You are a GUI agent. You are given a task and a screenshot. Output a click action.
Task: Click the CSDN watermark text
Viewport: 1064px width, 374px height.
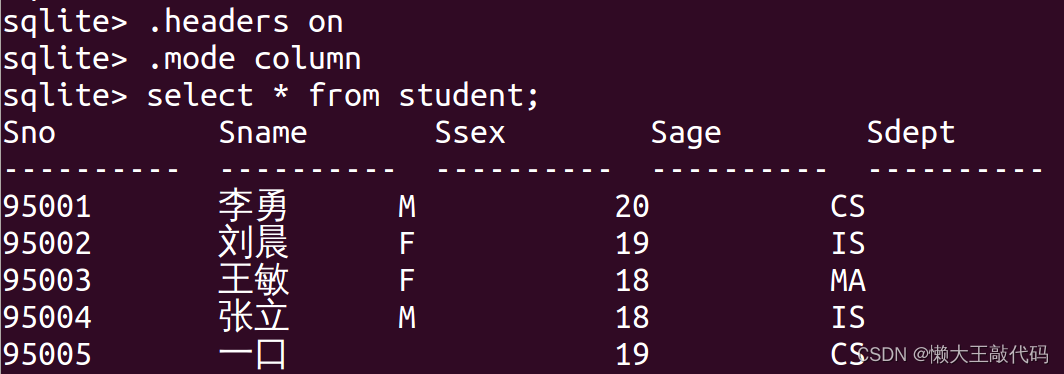pyautogui.click(x=954, y=354)
